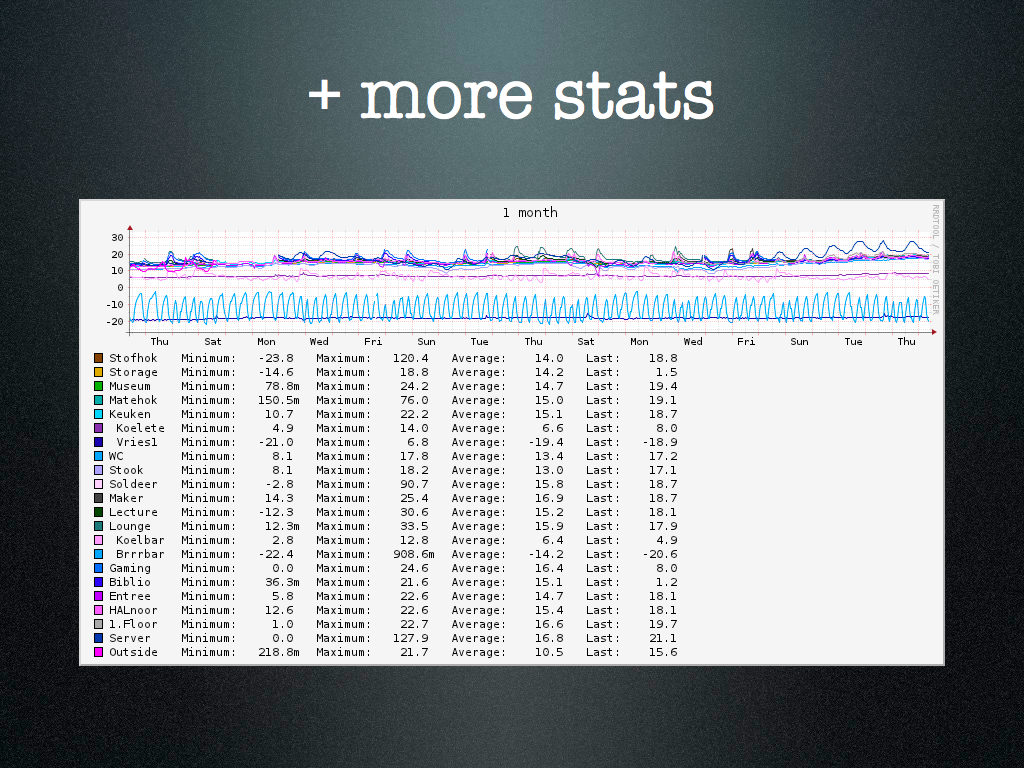Viewport: 1024px width, 768px height.
Task: Click the Gaming legend color swatch
Action: coord(98,568)
